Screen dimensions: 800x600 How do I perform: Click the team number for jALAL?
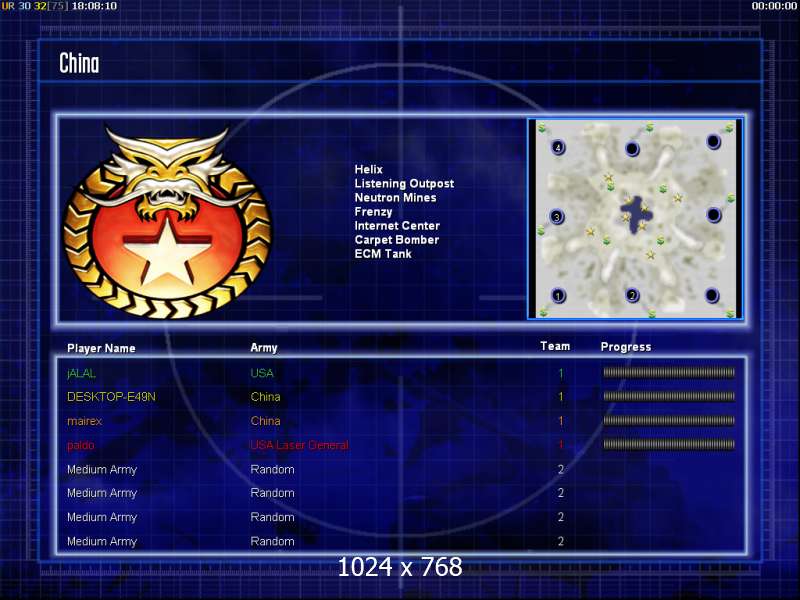(561, 373)
